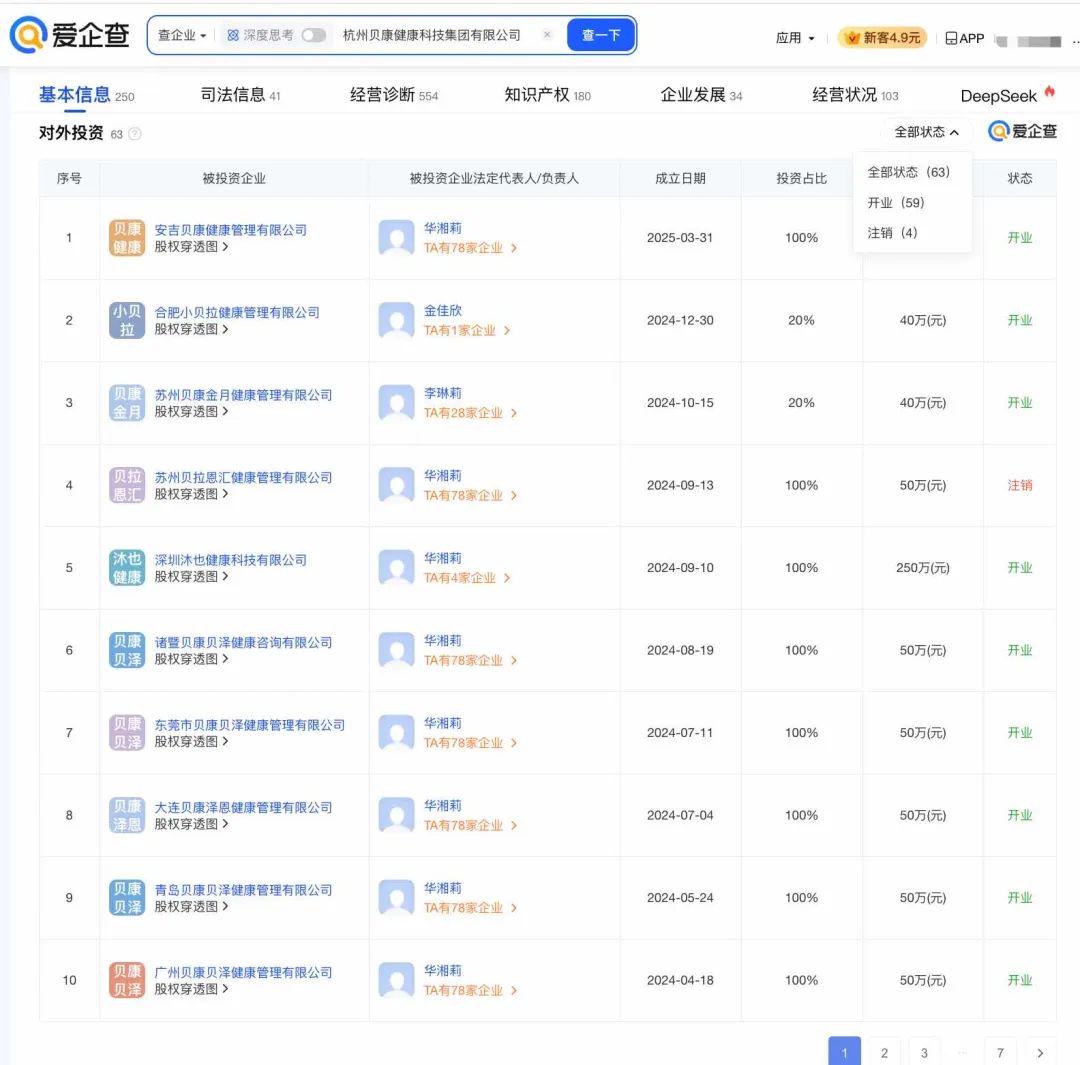Click the 贝康金月 logo icon in row 3
Image resolution: width=1080 pixels, height=1065 pixels.
(127, 403)
